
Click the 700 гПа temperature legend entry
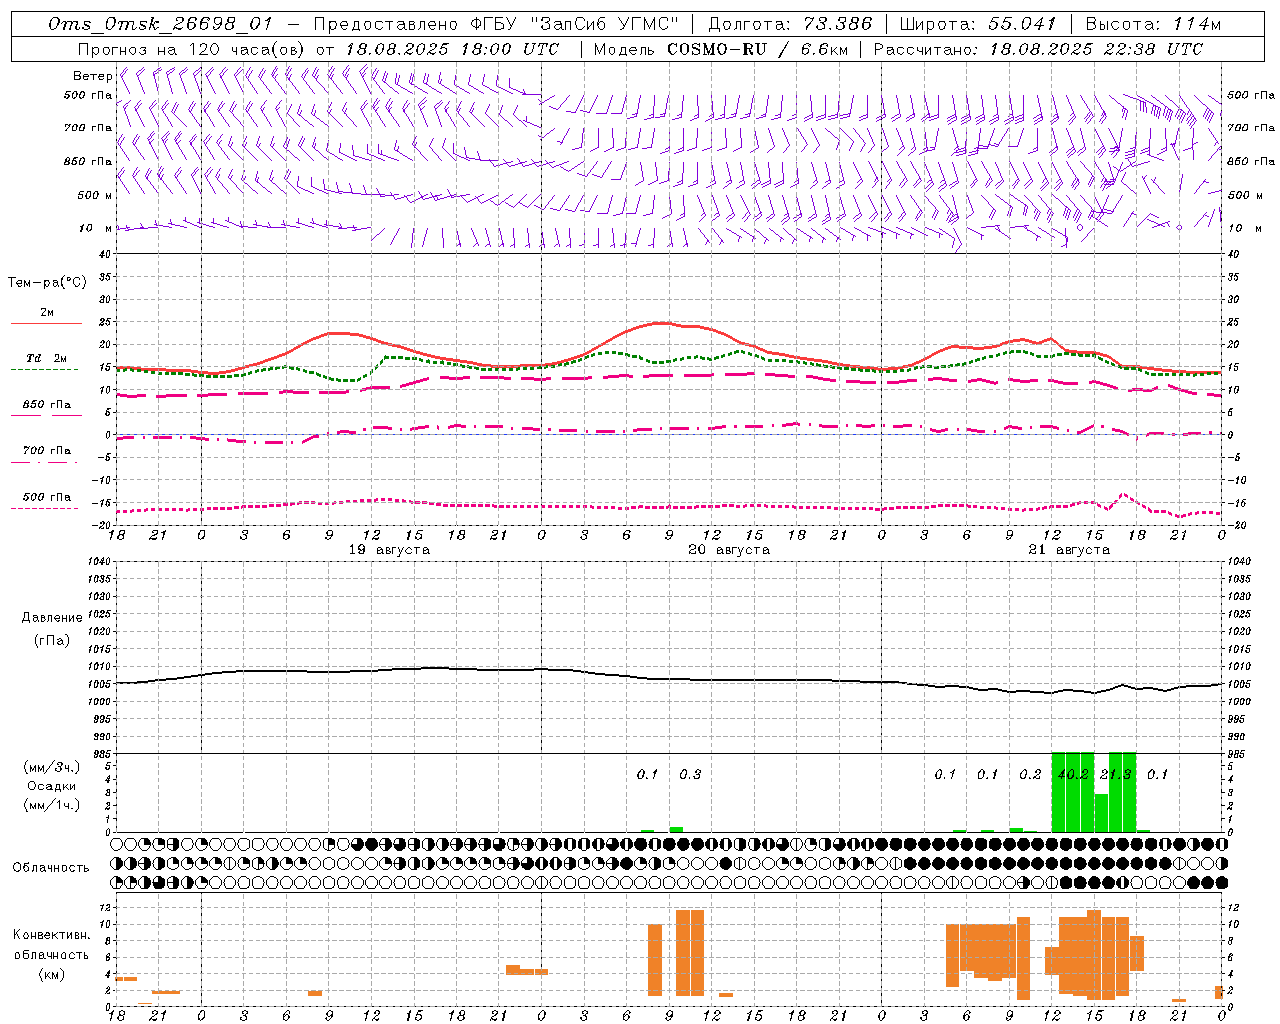(x=46, y=453)
